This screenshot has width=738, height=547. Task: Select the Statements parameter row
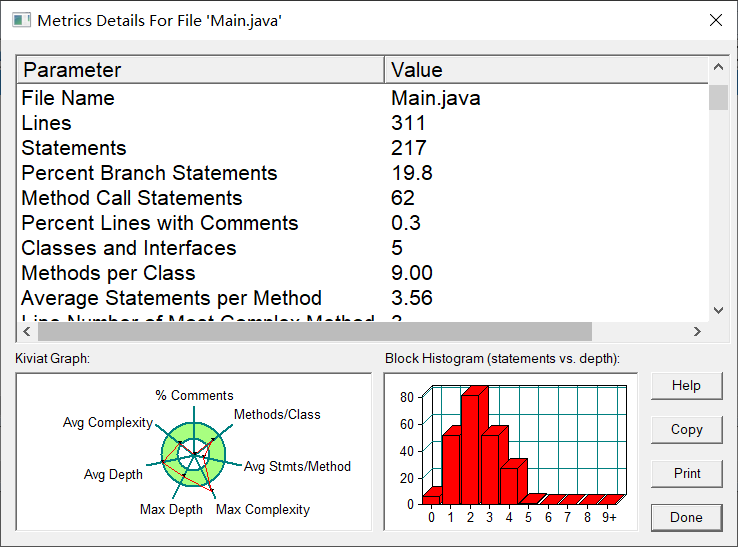[x=362, y=148]
